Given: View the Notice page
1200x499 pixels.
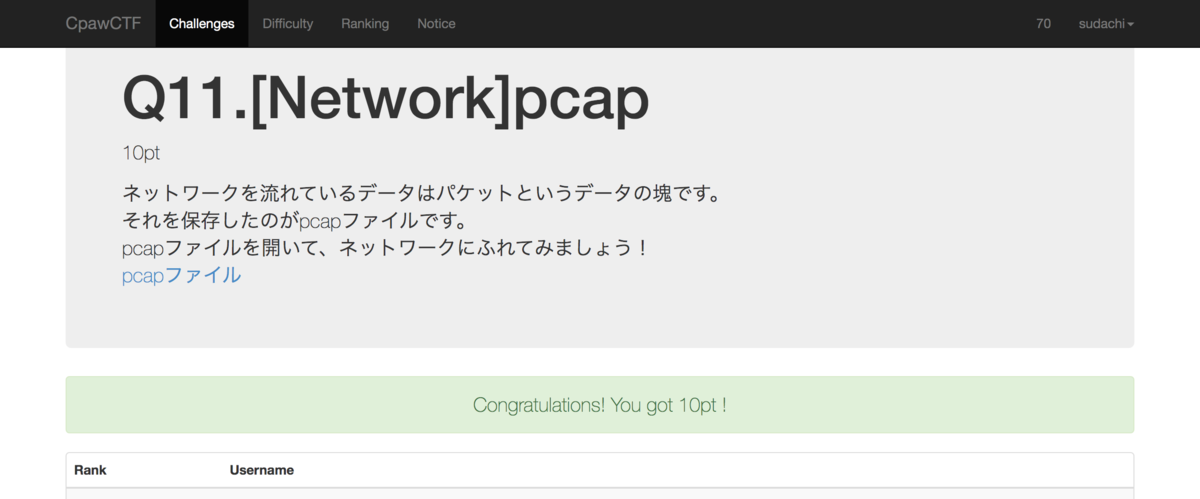Looking at the screenshot, I should [436, 23].
